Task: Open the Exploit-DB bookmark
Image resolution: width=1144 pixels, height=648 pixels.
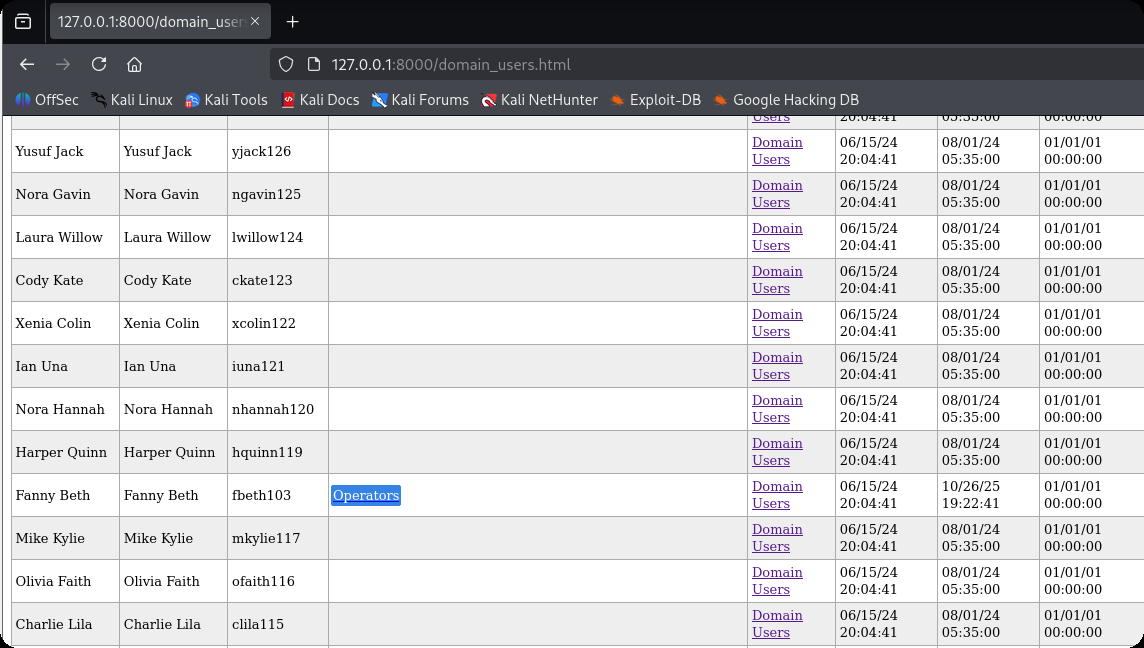Action: click(x=655, y=100)
